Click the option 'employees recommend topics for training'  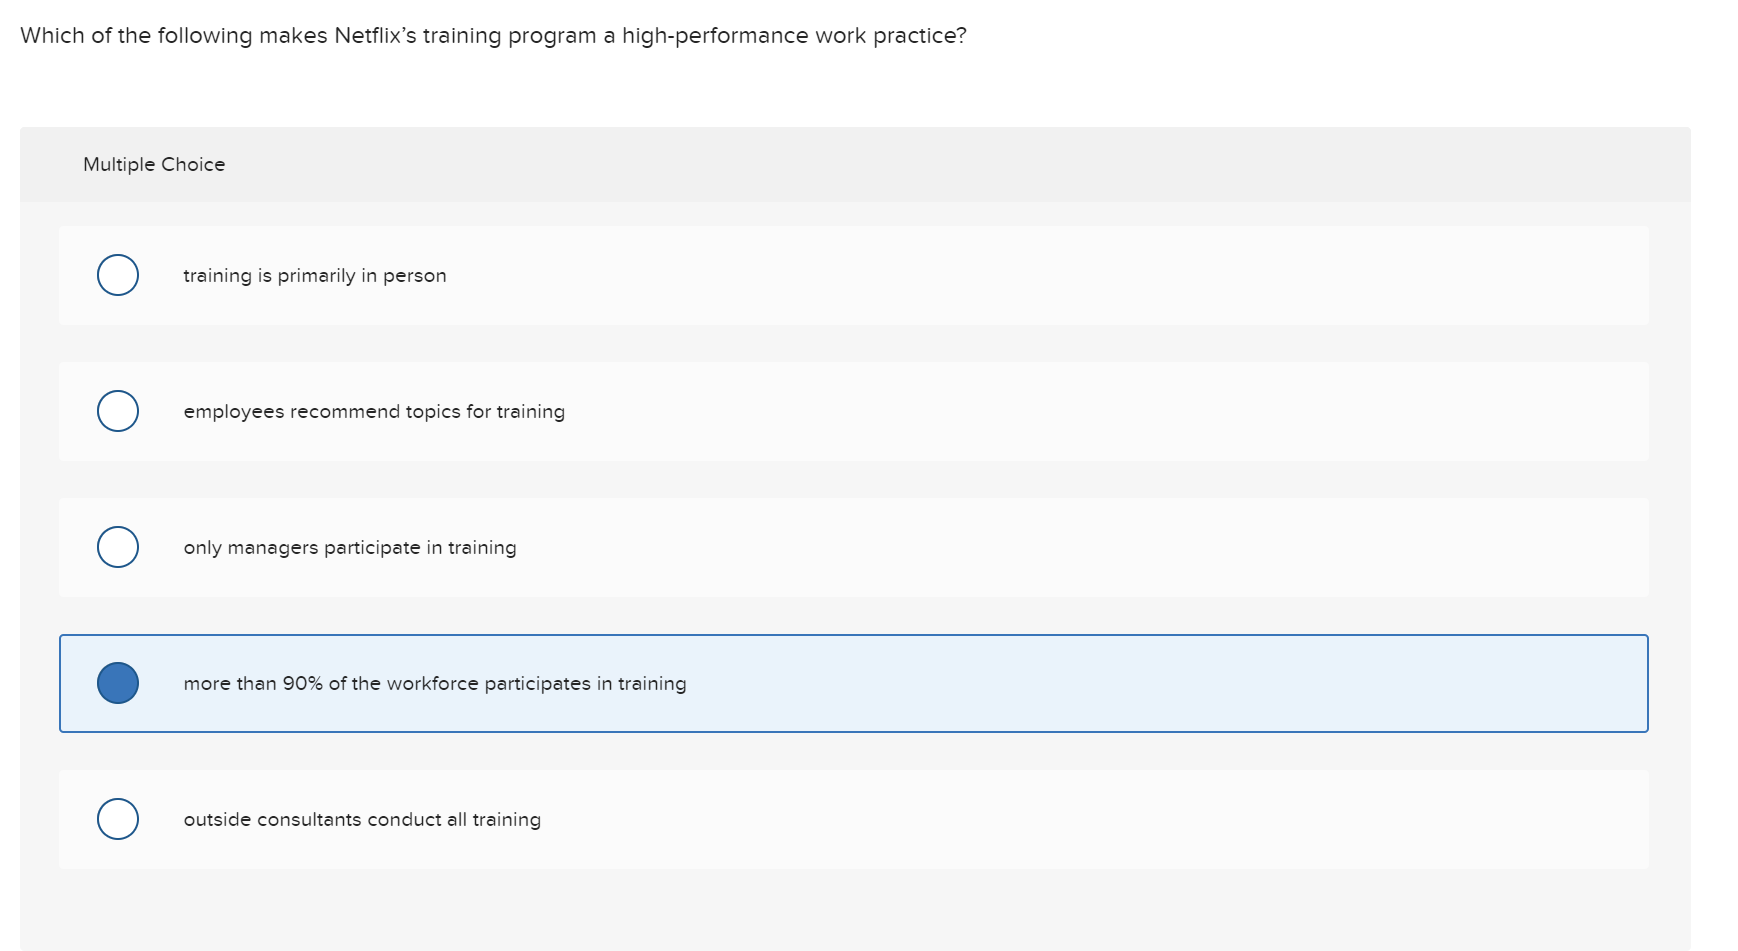coord(374,411)
